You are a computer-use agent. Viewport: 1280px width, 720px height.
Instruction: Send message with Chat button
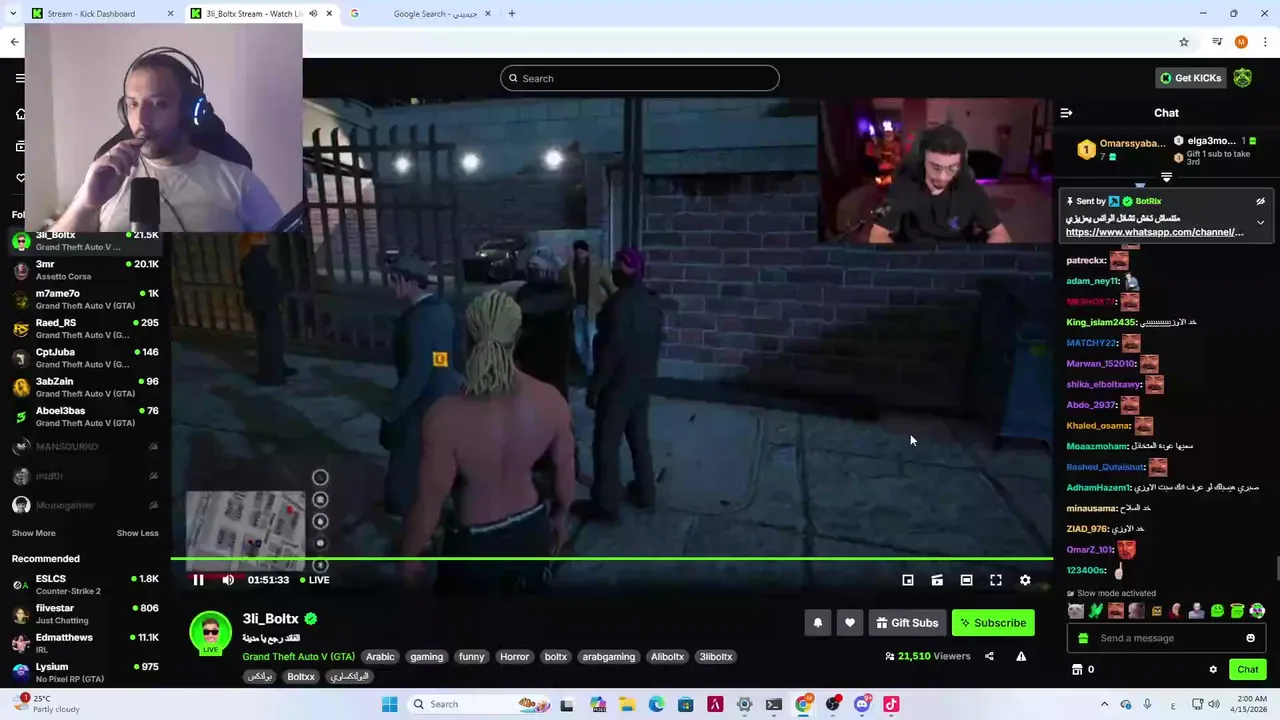(x=1248, y=669)
